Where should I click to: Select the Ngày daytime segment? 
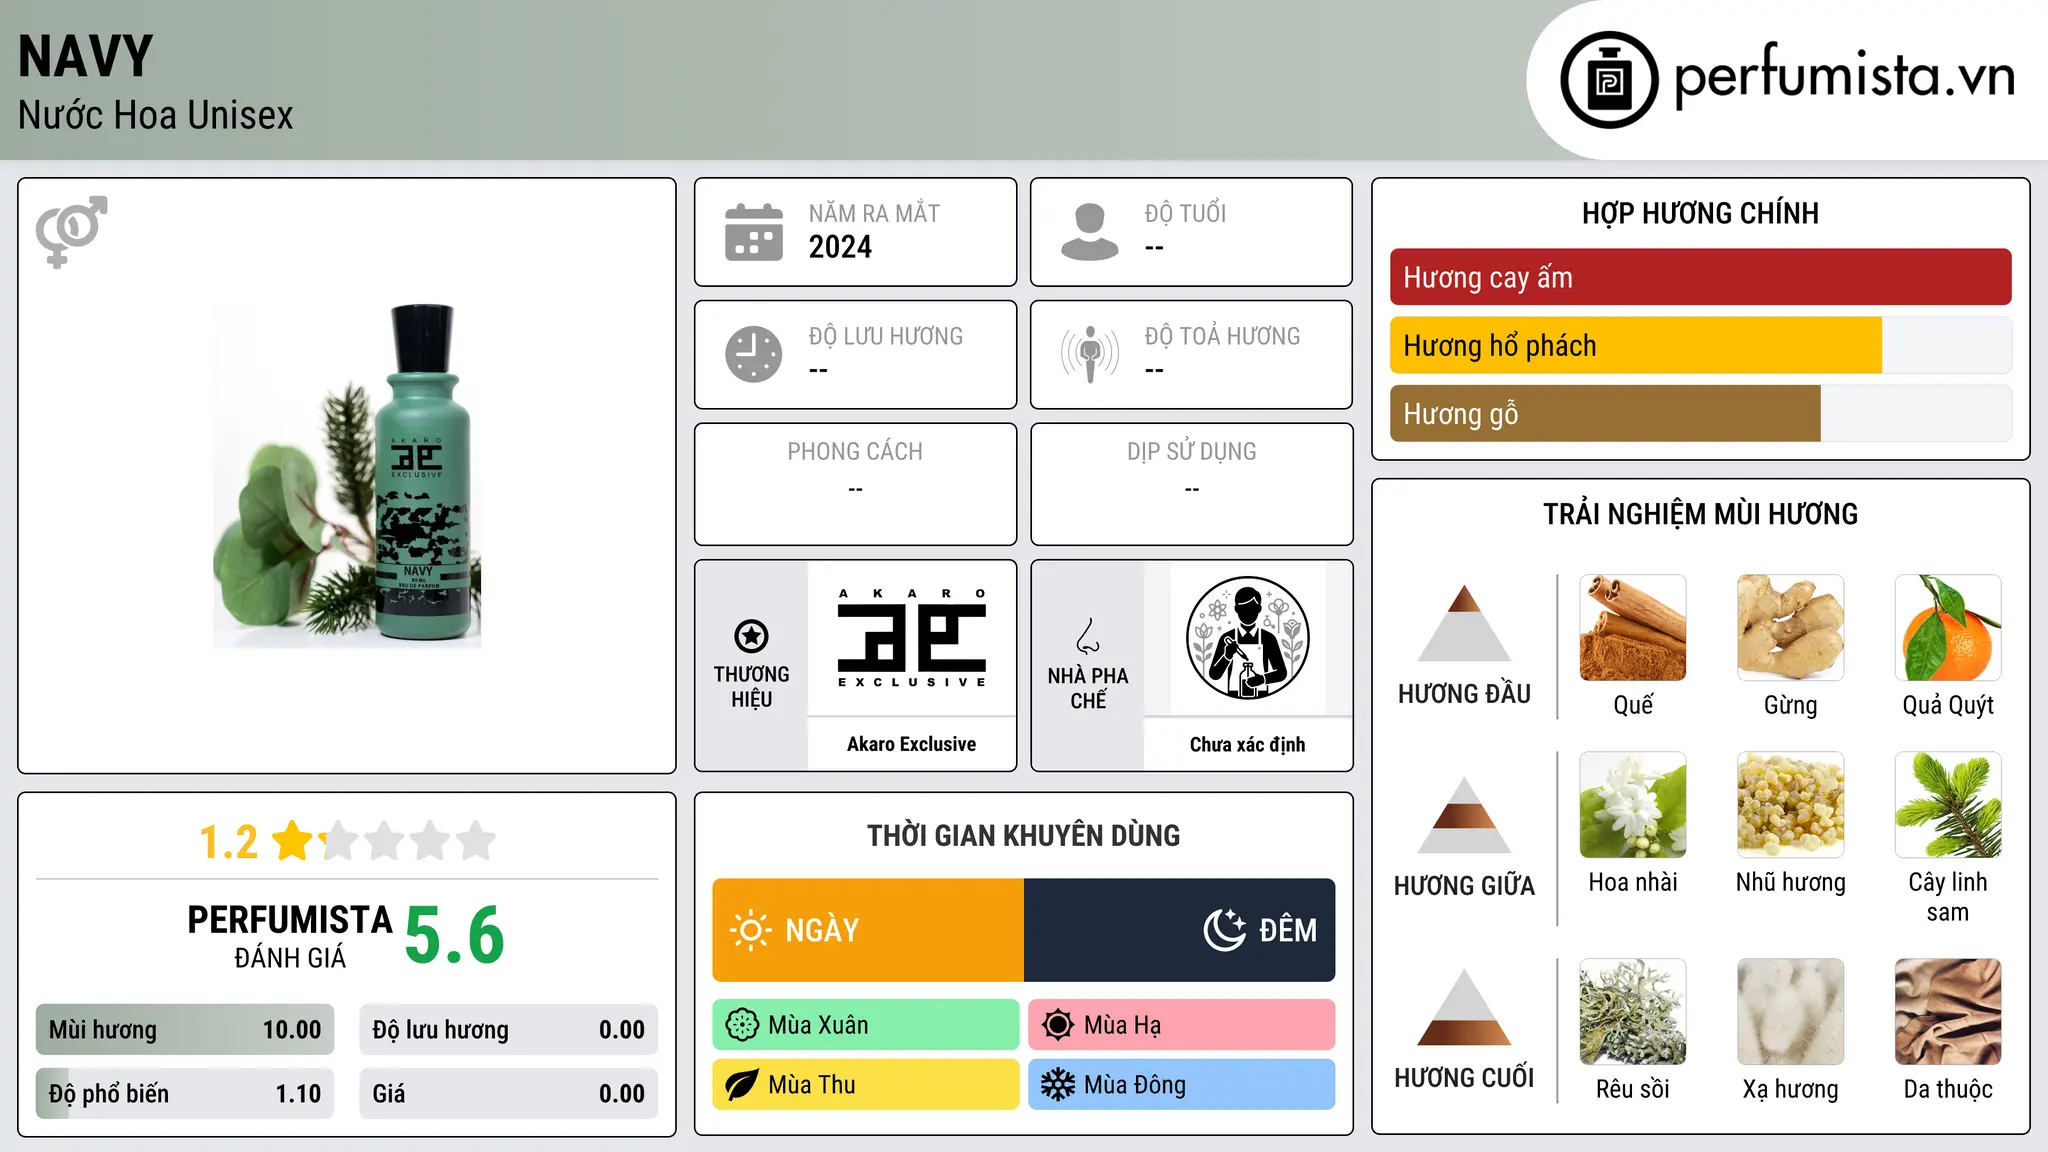pyautogui.click(x=868, y=930)
